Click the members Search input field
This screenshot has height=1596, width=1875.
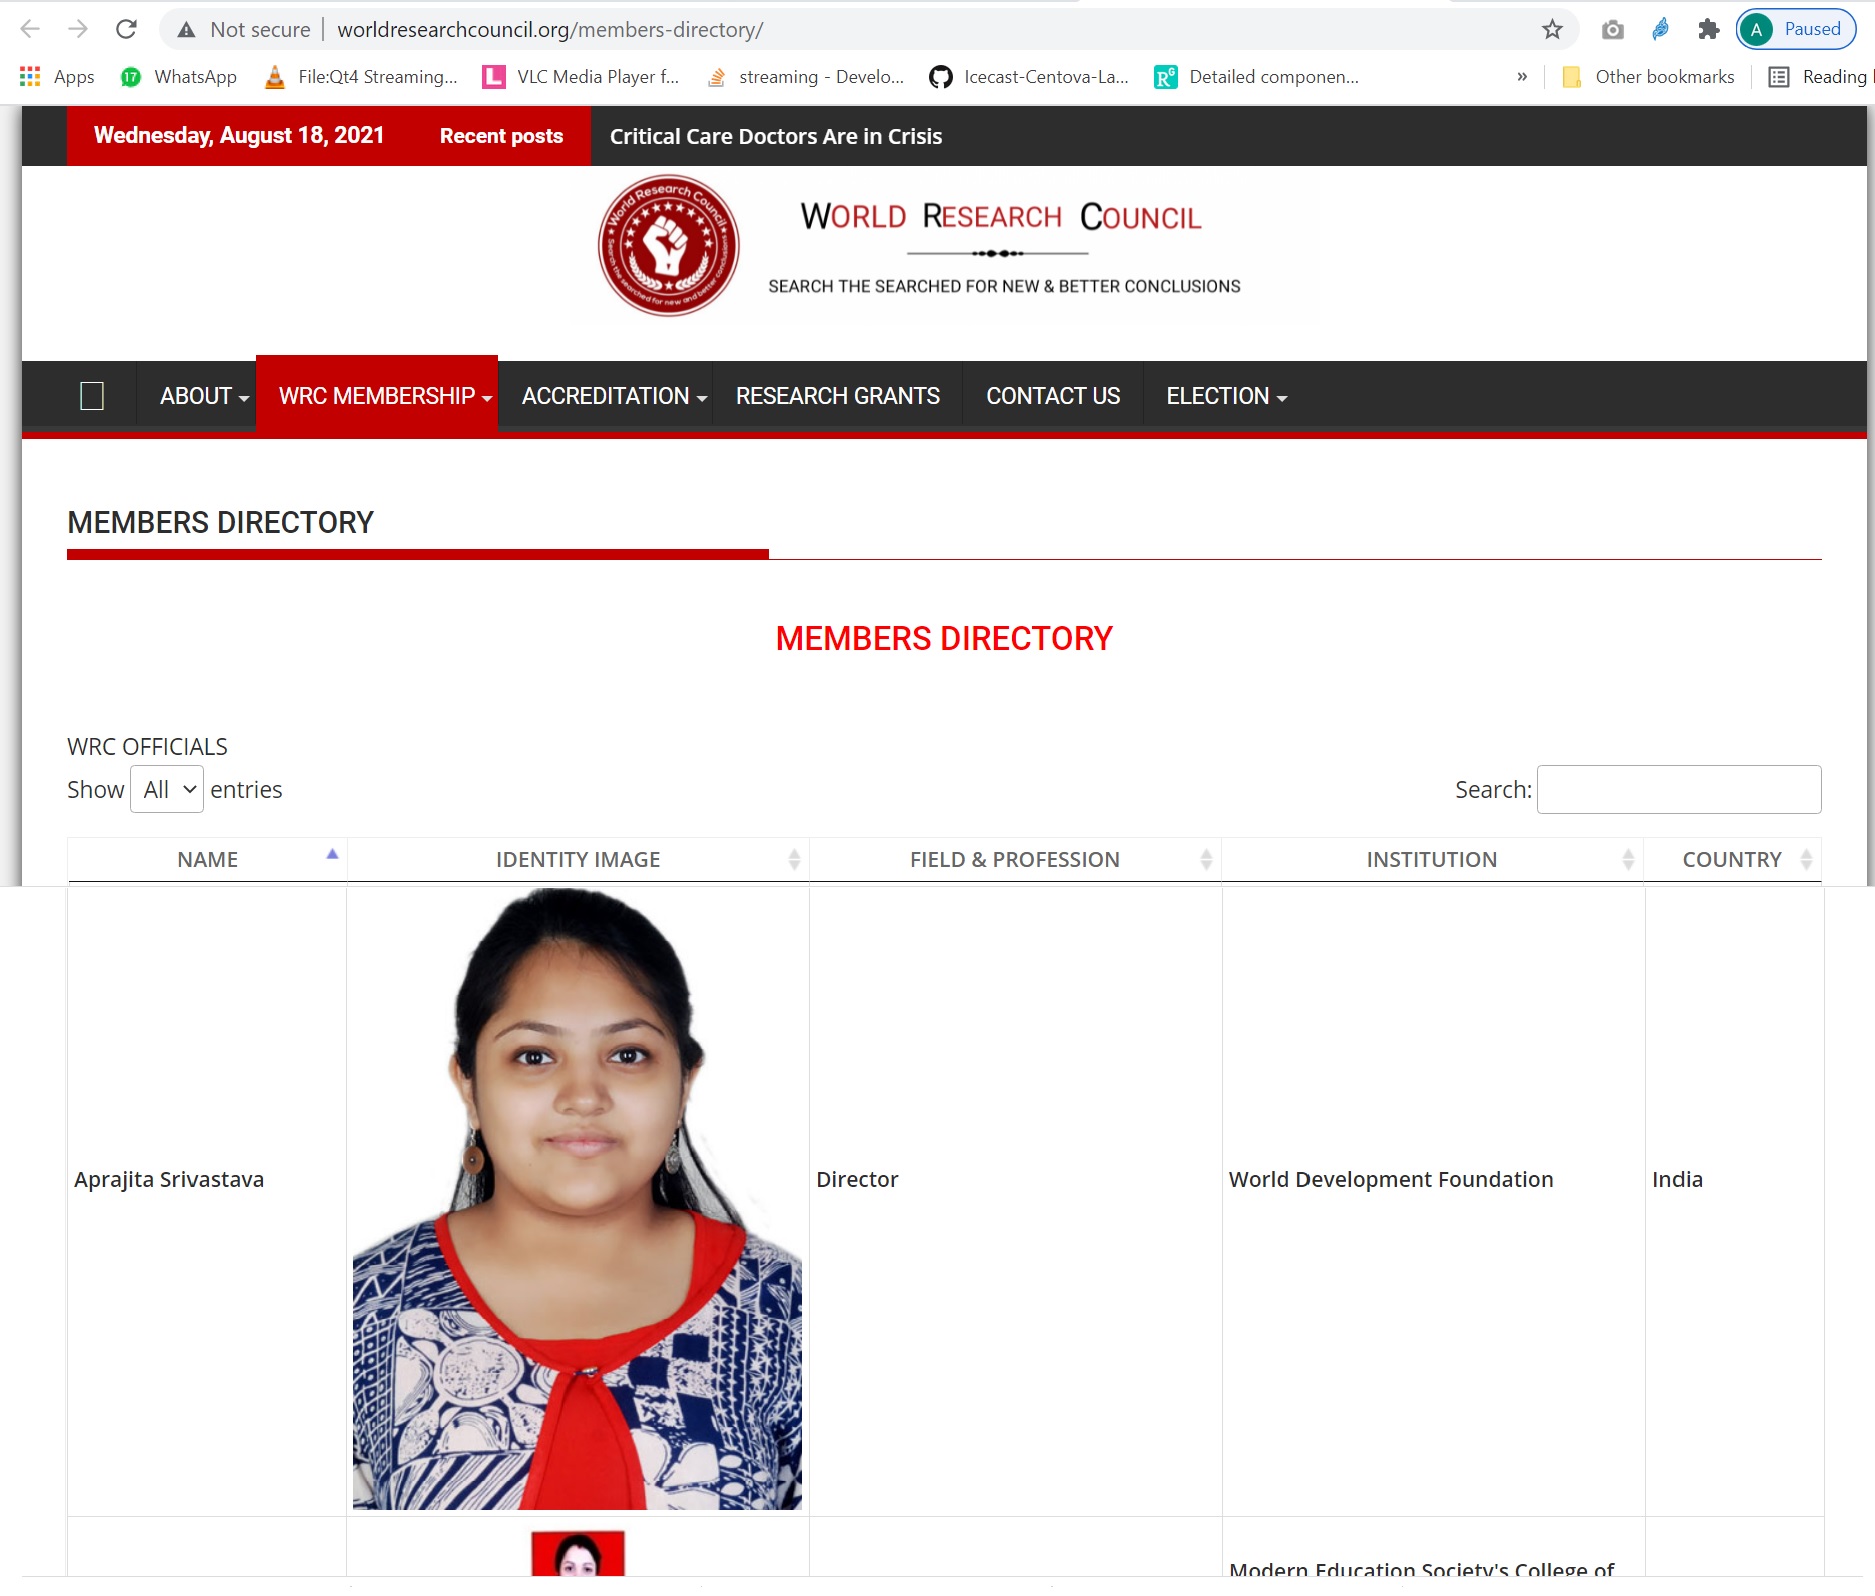[1678, 790]
